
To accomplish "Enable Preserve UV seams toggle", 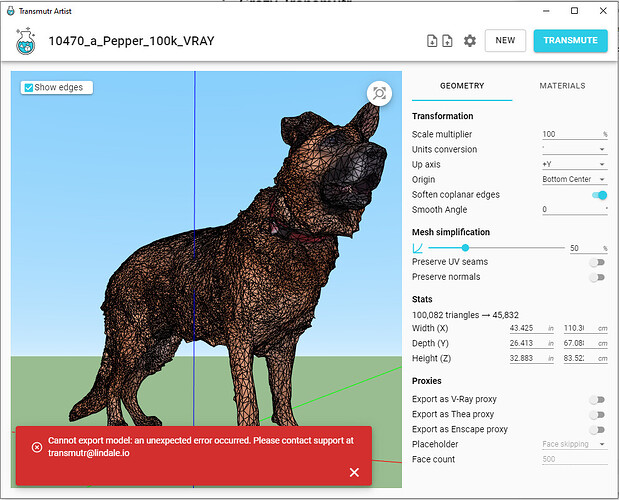I will tap(597, 262).
